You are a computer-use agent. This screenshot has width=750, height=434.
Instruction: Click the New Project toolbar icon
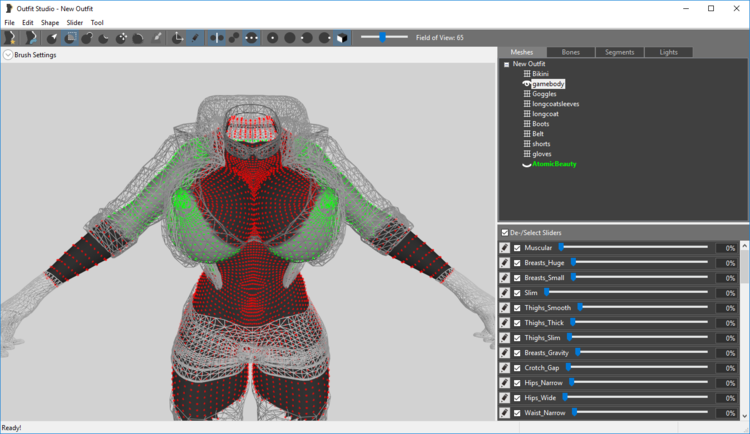(x=10, y=38)
